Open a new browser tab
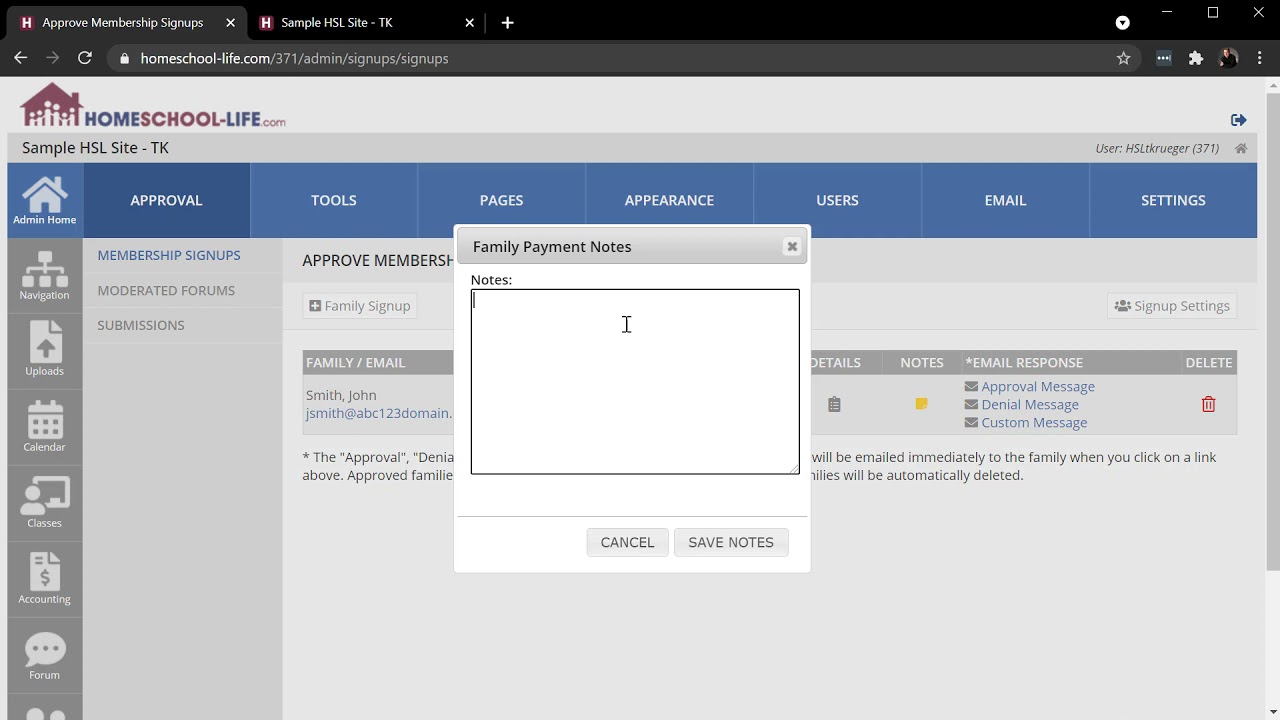The image size is (1280, 720). (507, 22)
